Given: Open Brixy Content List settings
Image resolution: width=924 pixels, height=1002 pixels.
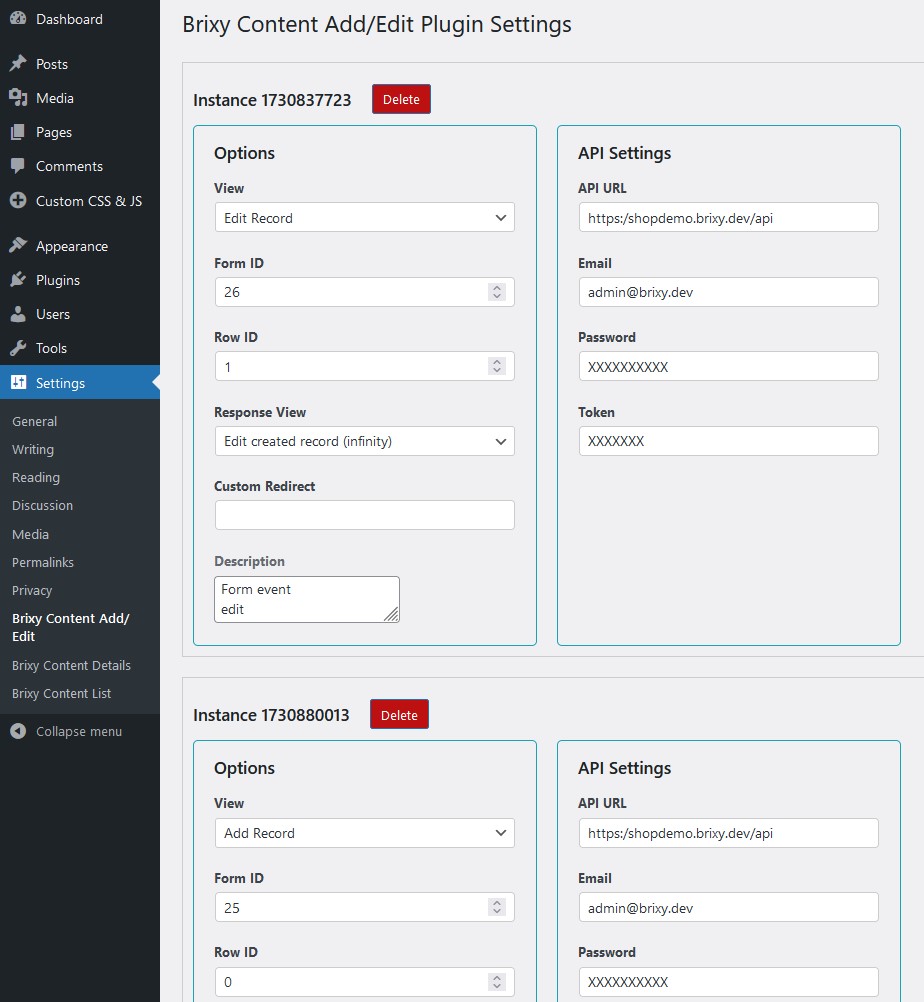Looking at the screenshot, I should [x=61, y=693].
